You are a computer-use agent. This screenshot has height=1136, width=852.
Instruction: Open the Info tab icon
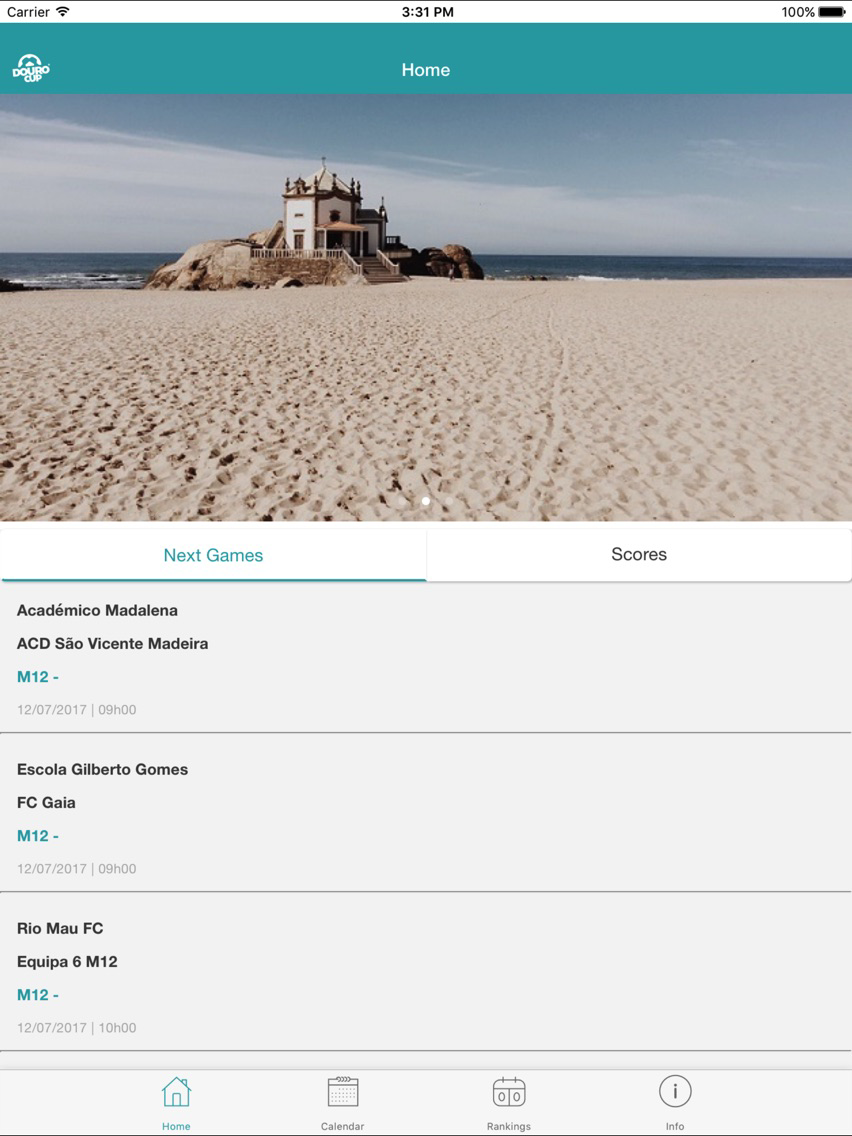coord(675,1091)
